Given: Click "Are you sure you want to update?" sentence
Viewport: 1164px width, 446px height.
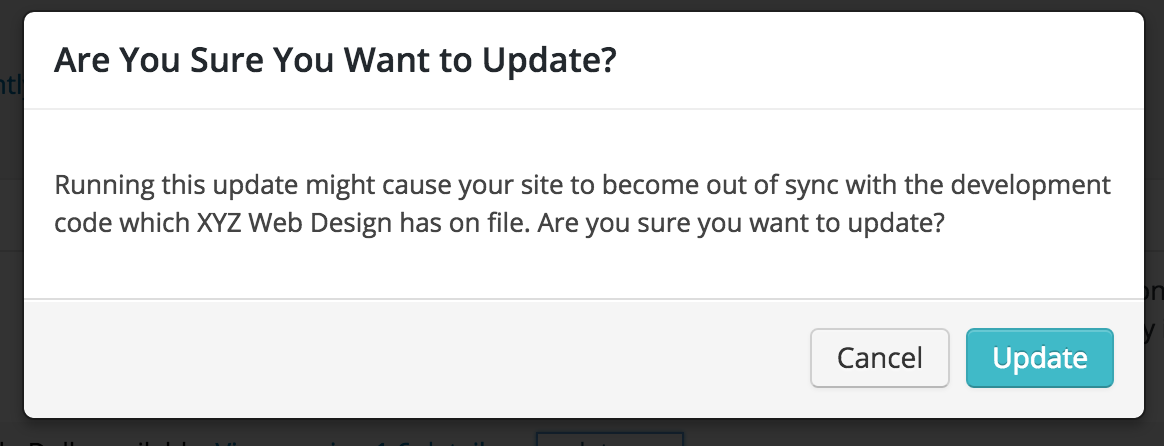Looking at the screenshot, I should pos(741,223).
